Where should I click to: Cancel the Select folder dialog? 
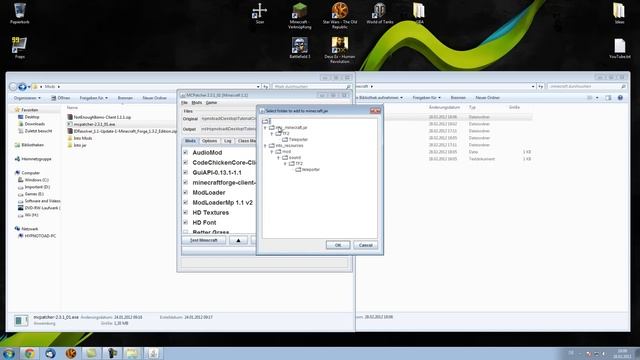pyautogui.click(x=366, y=245)
